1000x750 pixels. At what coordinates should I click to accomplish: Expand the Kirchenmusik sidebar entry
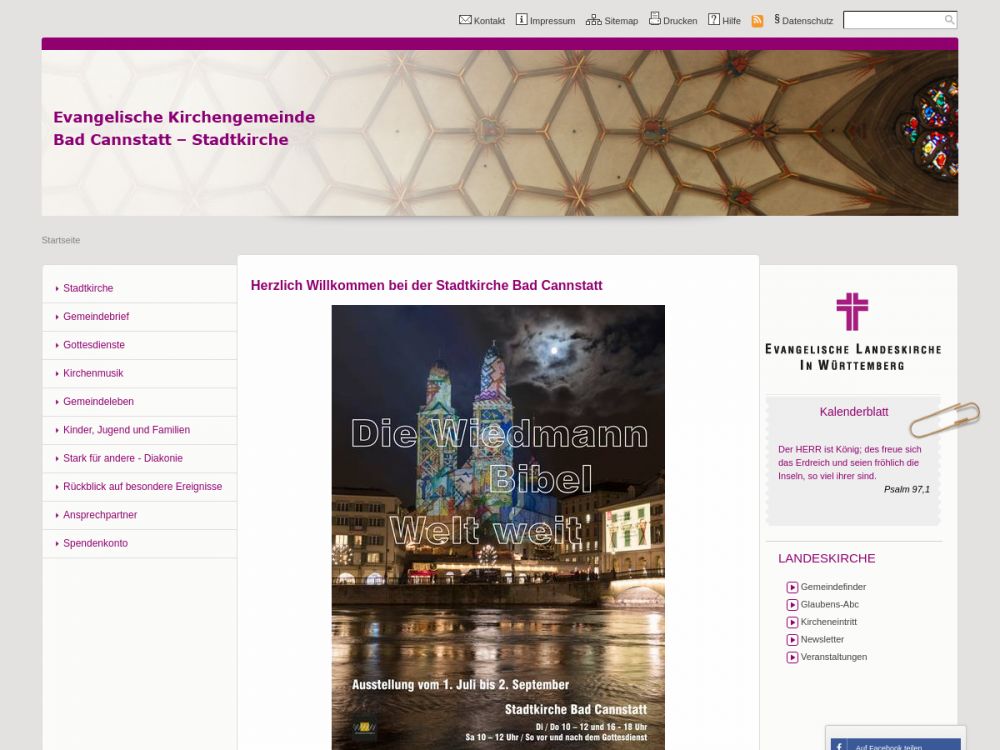click(x=93, y=373)
